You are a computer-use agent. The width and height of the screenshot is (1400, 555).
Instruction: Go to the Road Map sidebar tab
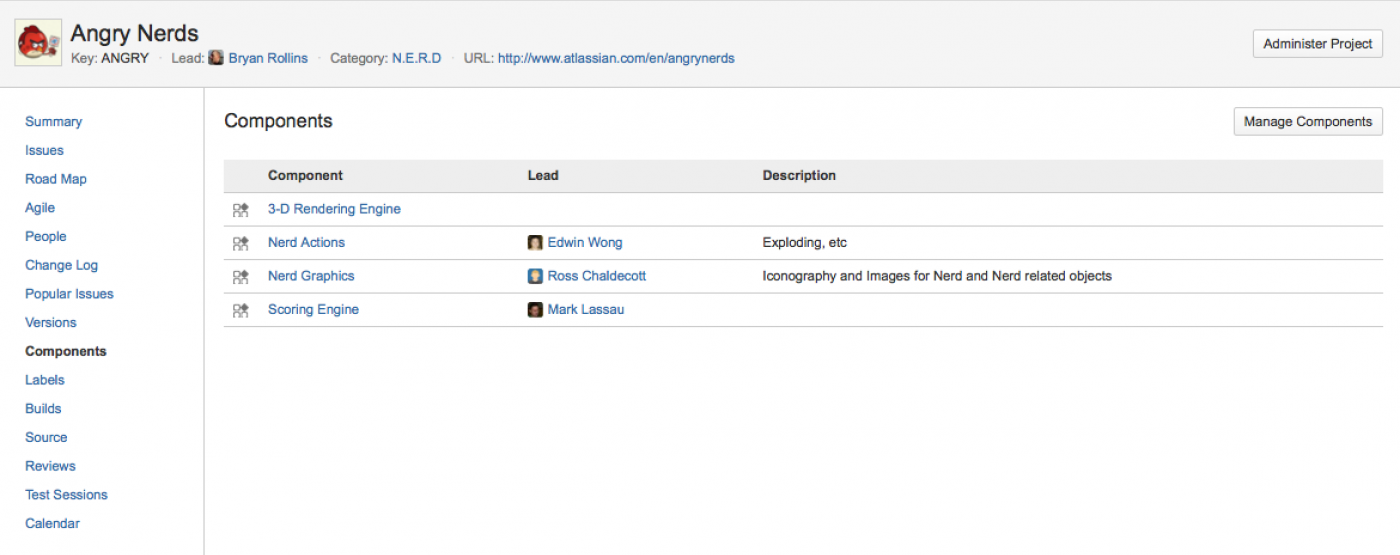click(56, 179)
